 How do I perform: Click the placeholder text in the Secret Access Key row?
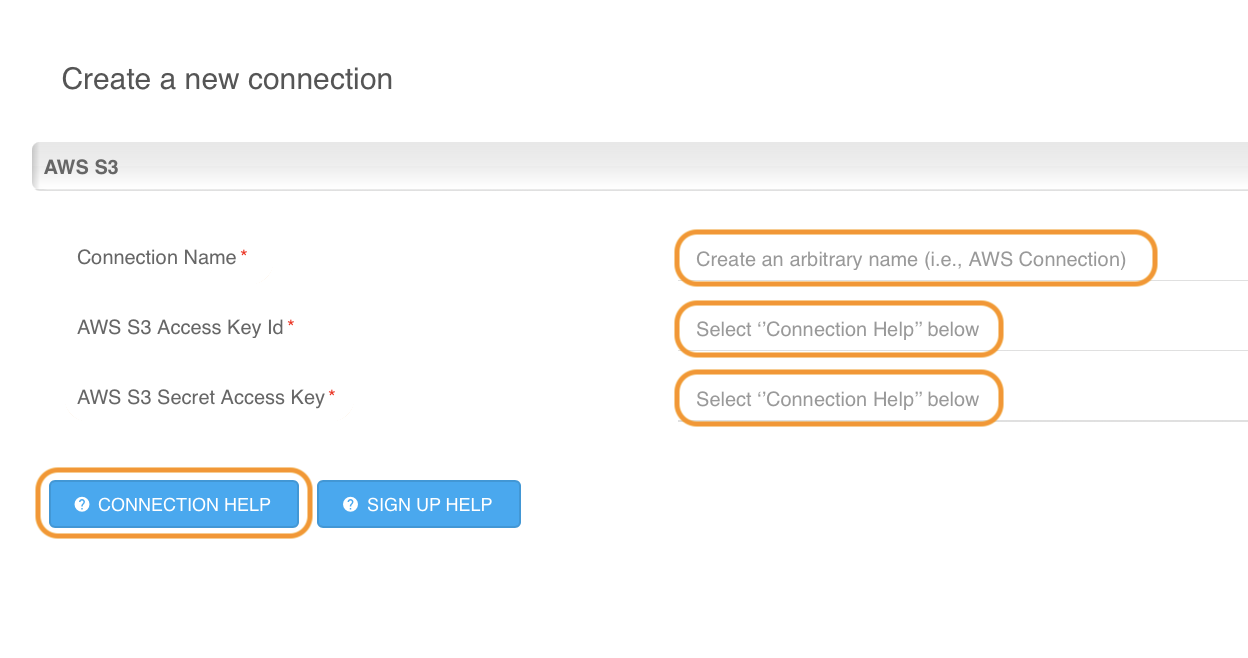click(837, 399)
